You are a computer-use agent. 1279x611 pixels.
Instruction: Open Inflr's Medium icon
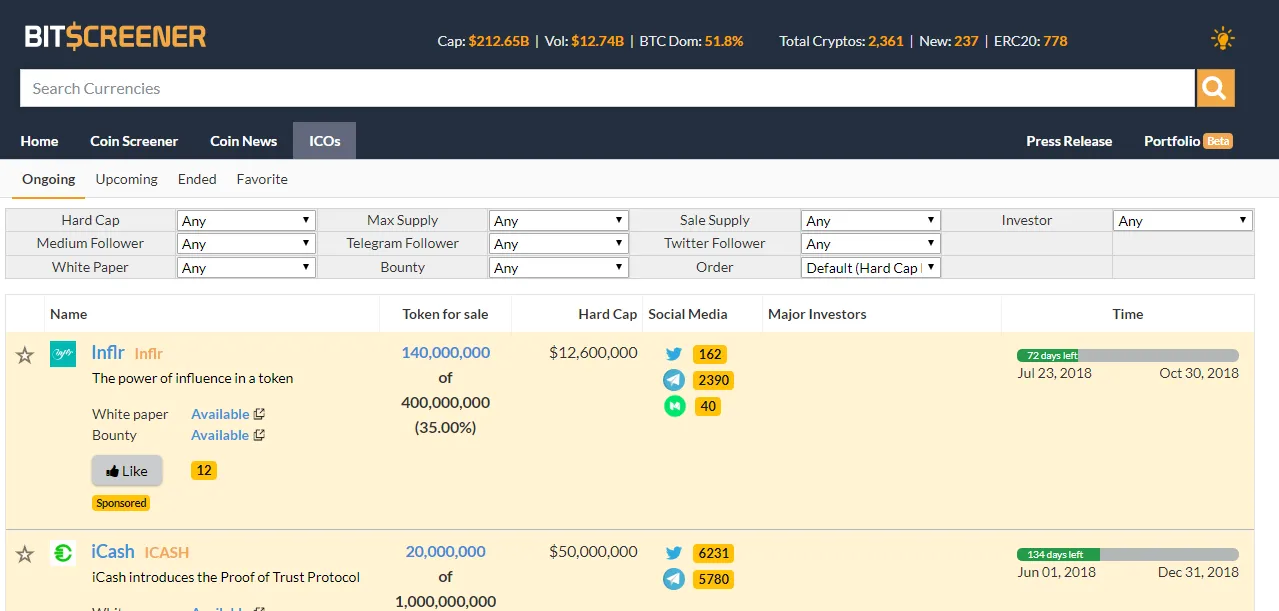pos(674,406)
